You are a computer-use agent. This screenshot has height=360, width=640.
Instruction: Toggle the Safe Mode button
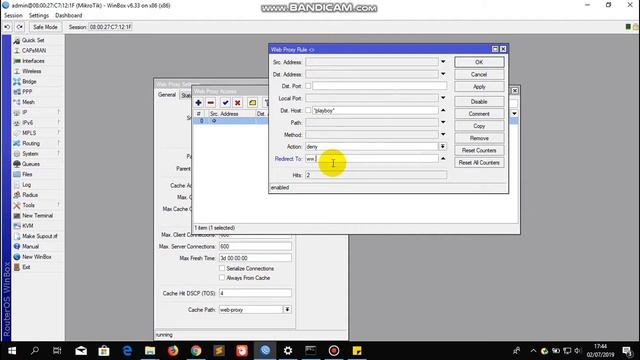(x=45, y=27)
